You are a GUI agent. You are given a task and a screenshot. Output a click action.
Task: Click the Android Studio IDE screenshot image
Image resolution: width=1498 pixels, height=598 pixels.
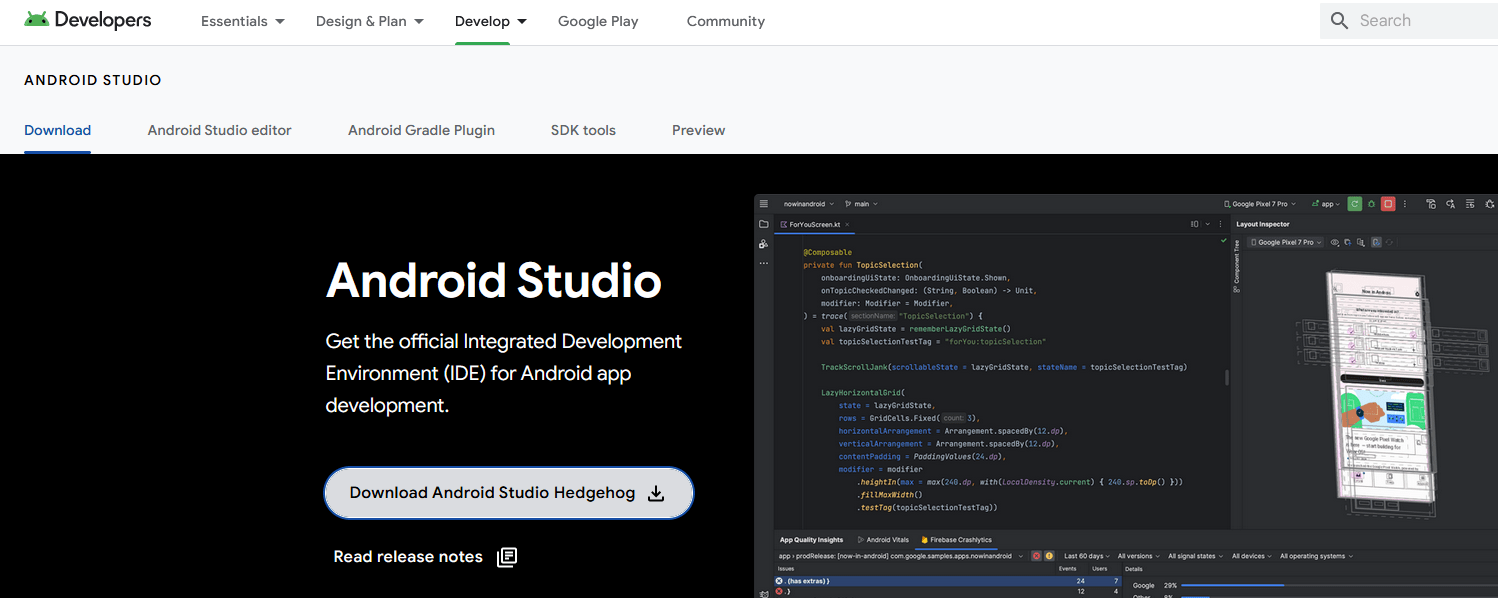1126,396
